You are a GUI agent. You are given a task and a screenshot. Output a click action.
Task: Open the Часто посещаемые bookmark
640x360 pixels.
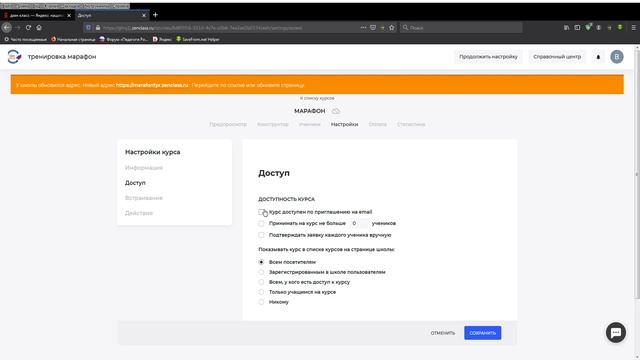[25, 40]
